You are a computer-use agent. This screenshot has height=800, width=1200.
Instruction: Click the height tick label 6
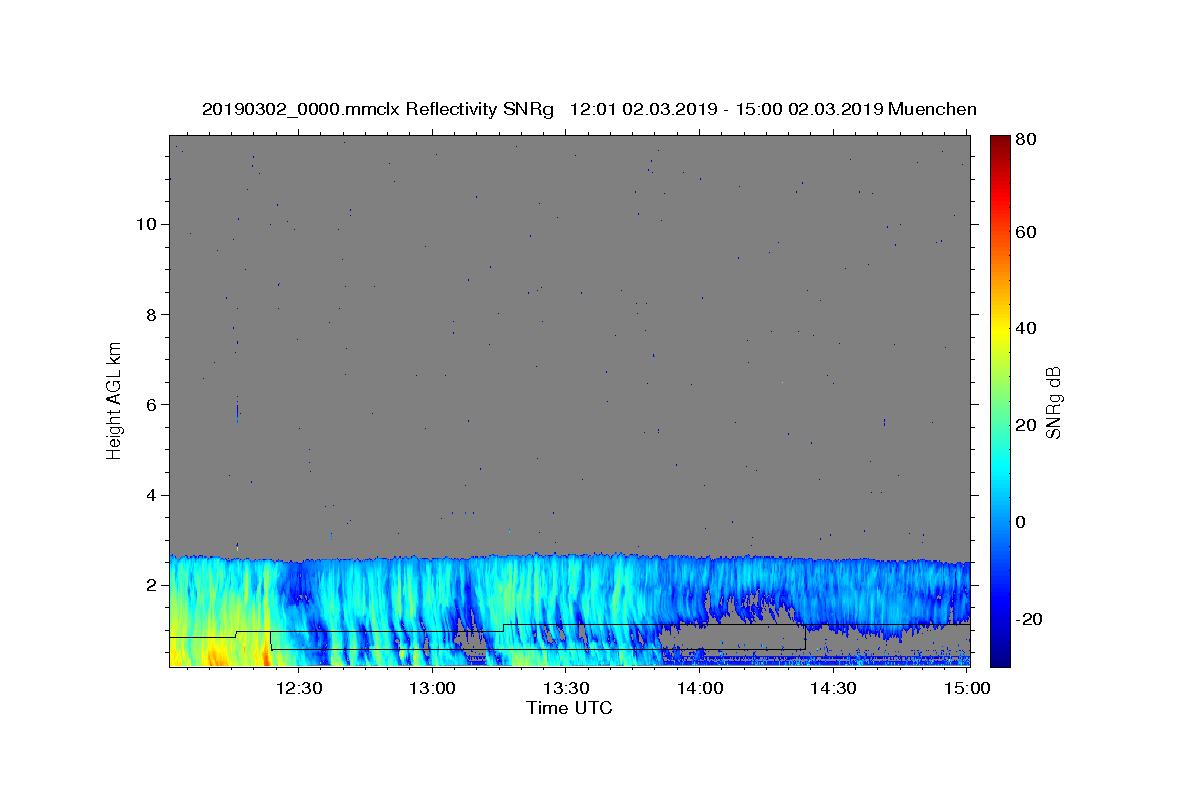(x=154, y=404)
